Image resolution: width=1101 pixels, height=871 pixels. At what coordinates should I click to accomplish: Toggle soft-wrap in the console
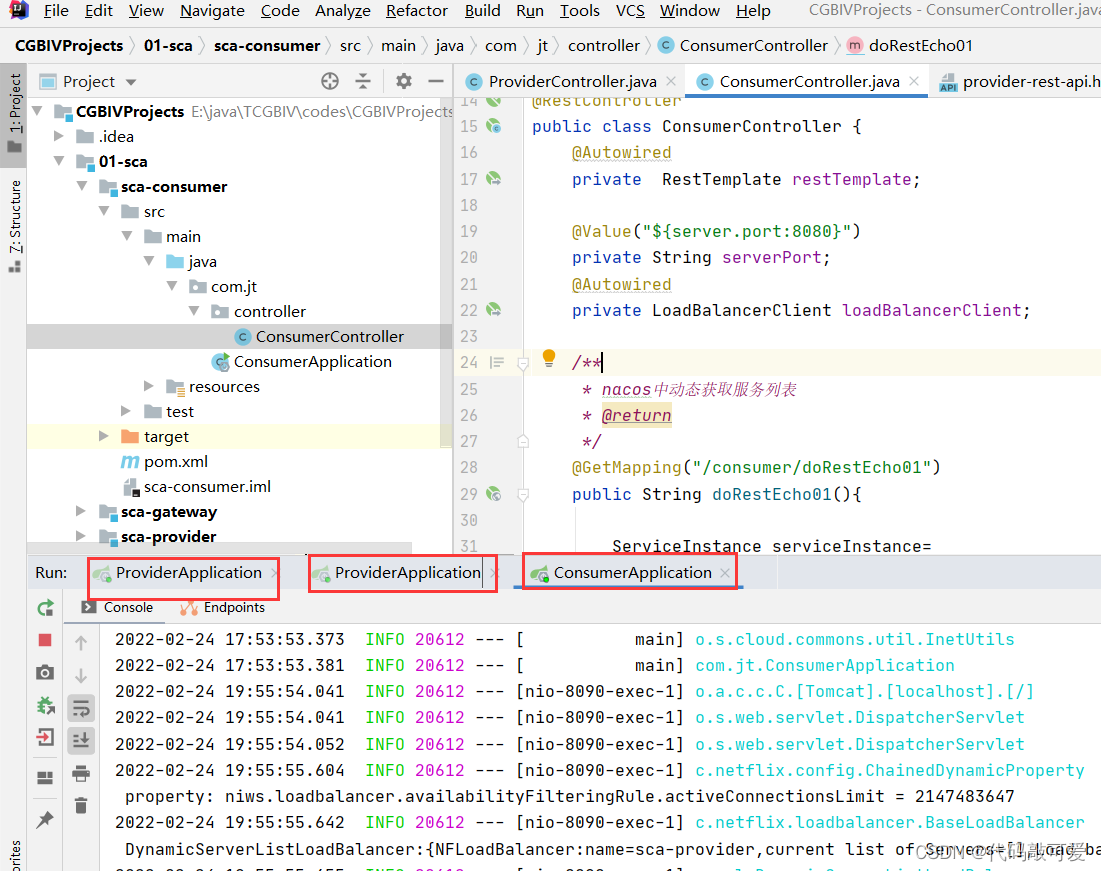tap(81, 708)
